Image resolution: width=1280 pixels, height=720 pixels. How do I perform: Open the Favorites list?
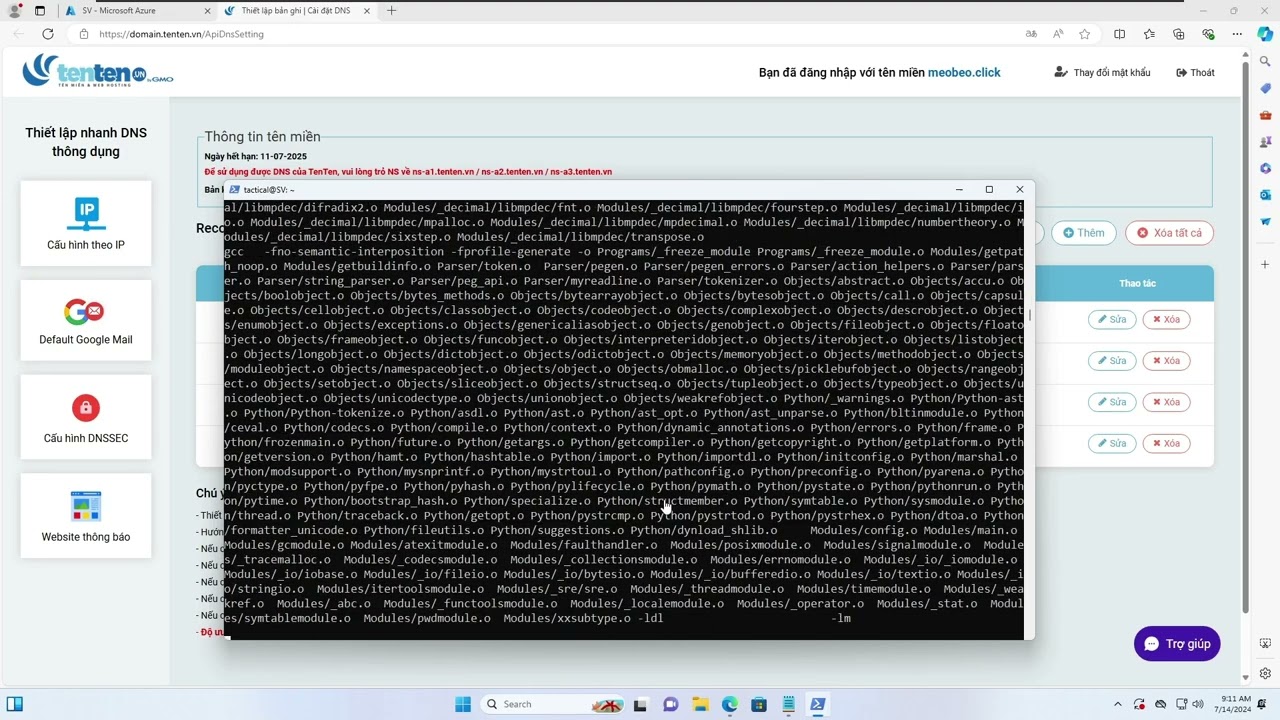pyautogui.click(x=1149, y=34)
